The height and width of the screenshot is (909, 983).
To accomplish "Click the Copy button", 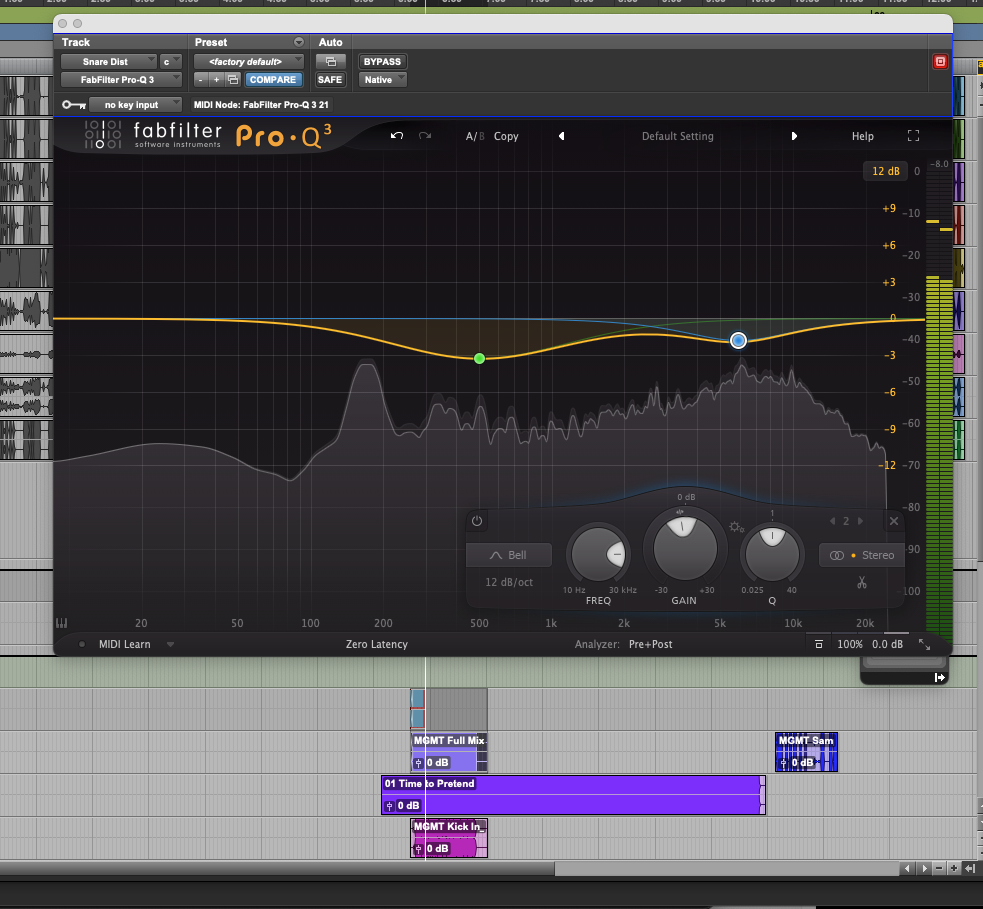I will (x=506, y=136).
